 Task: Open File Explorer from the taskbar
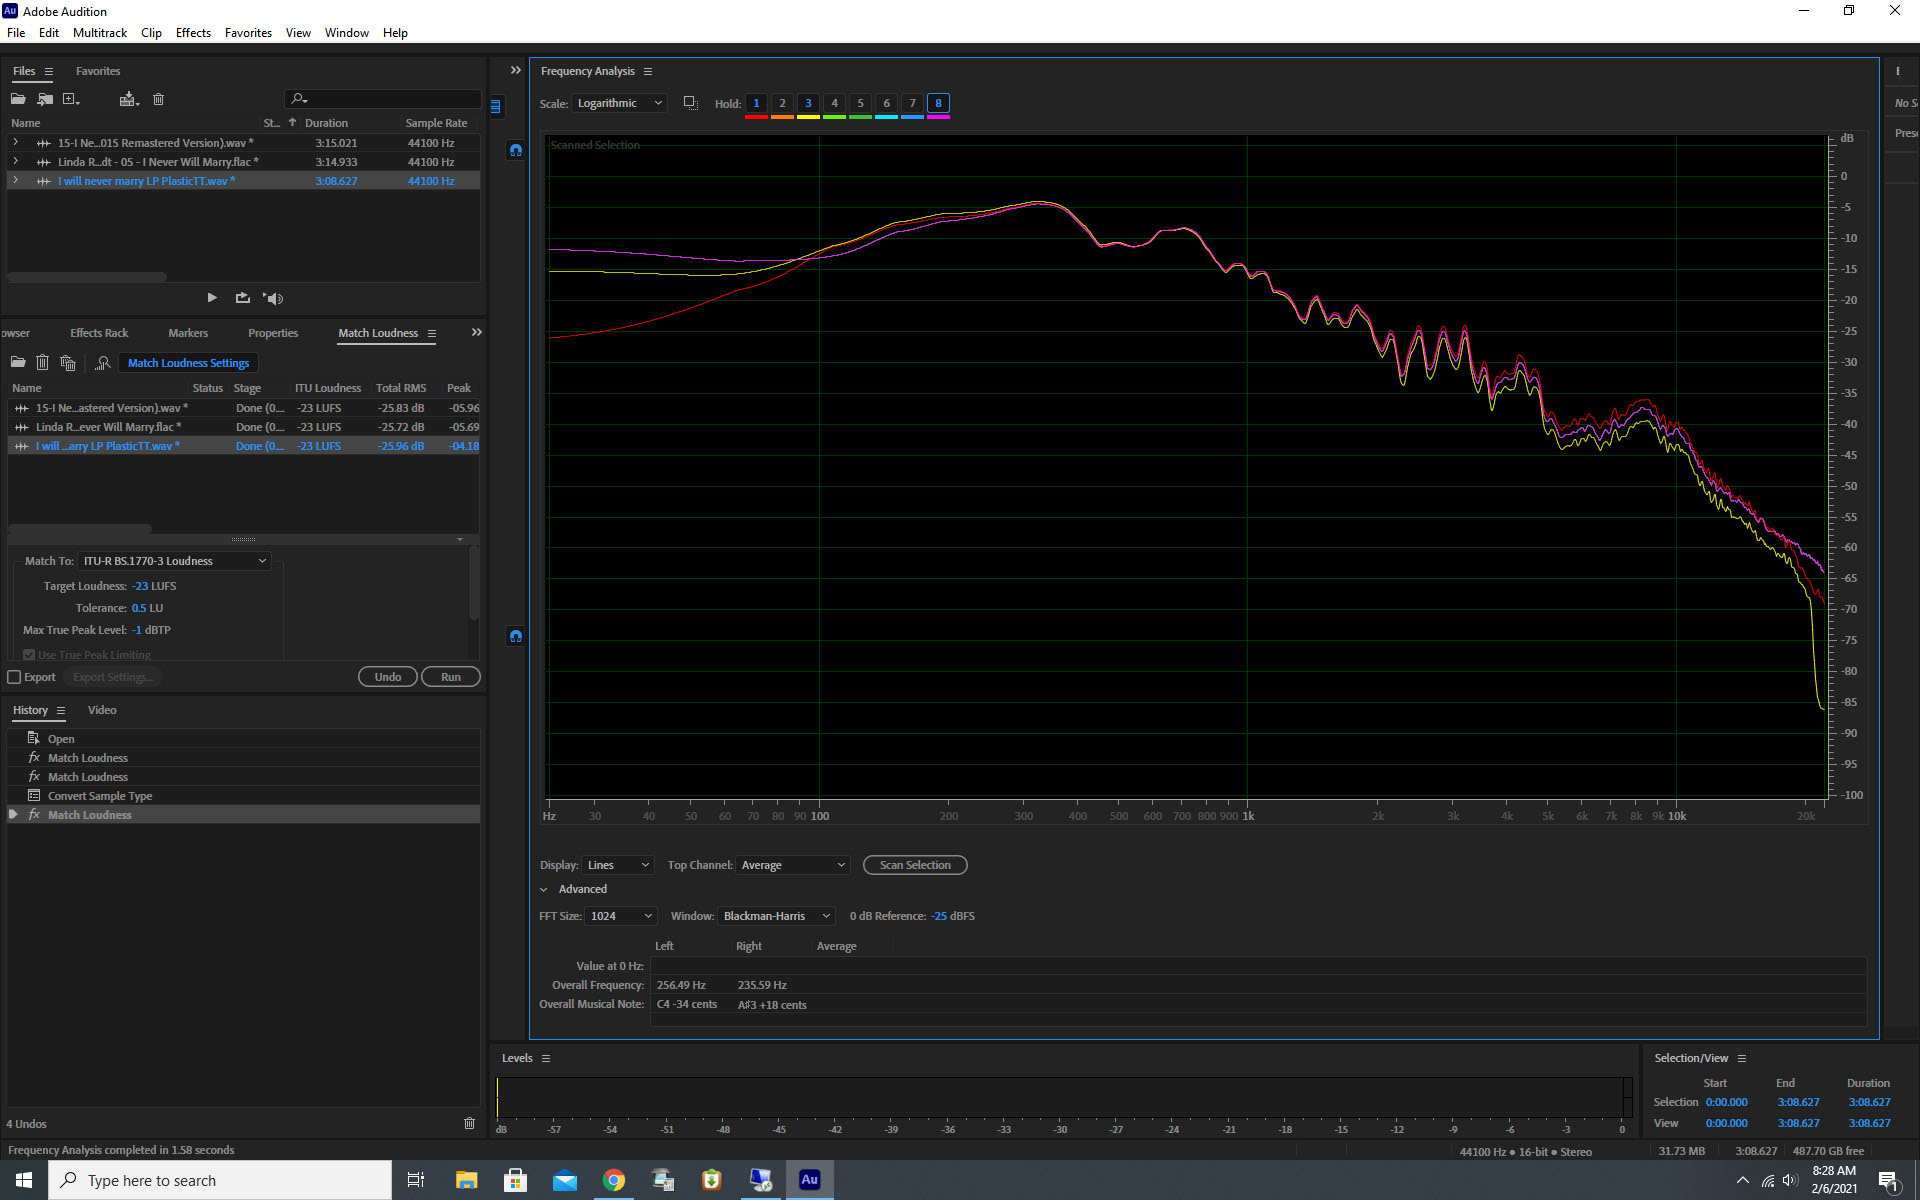tap(466, 1180)
